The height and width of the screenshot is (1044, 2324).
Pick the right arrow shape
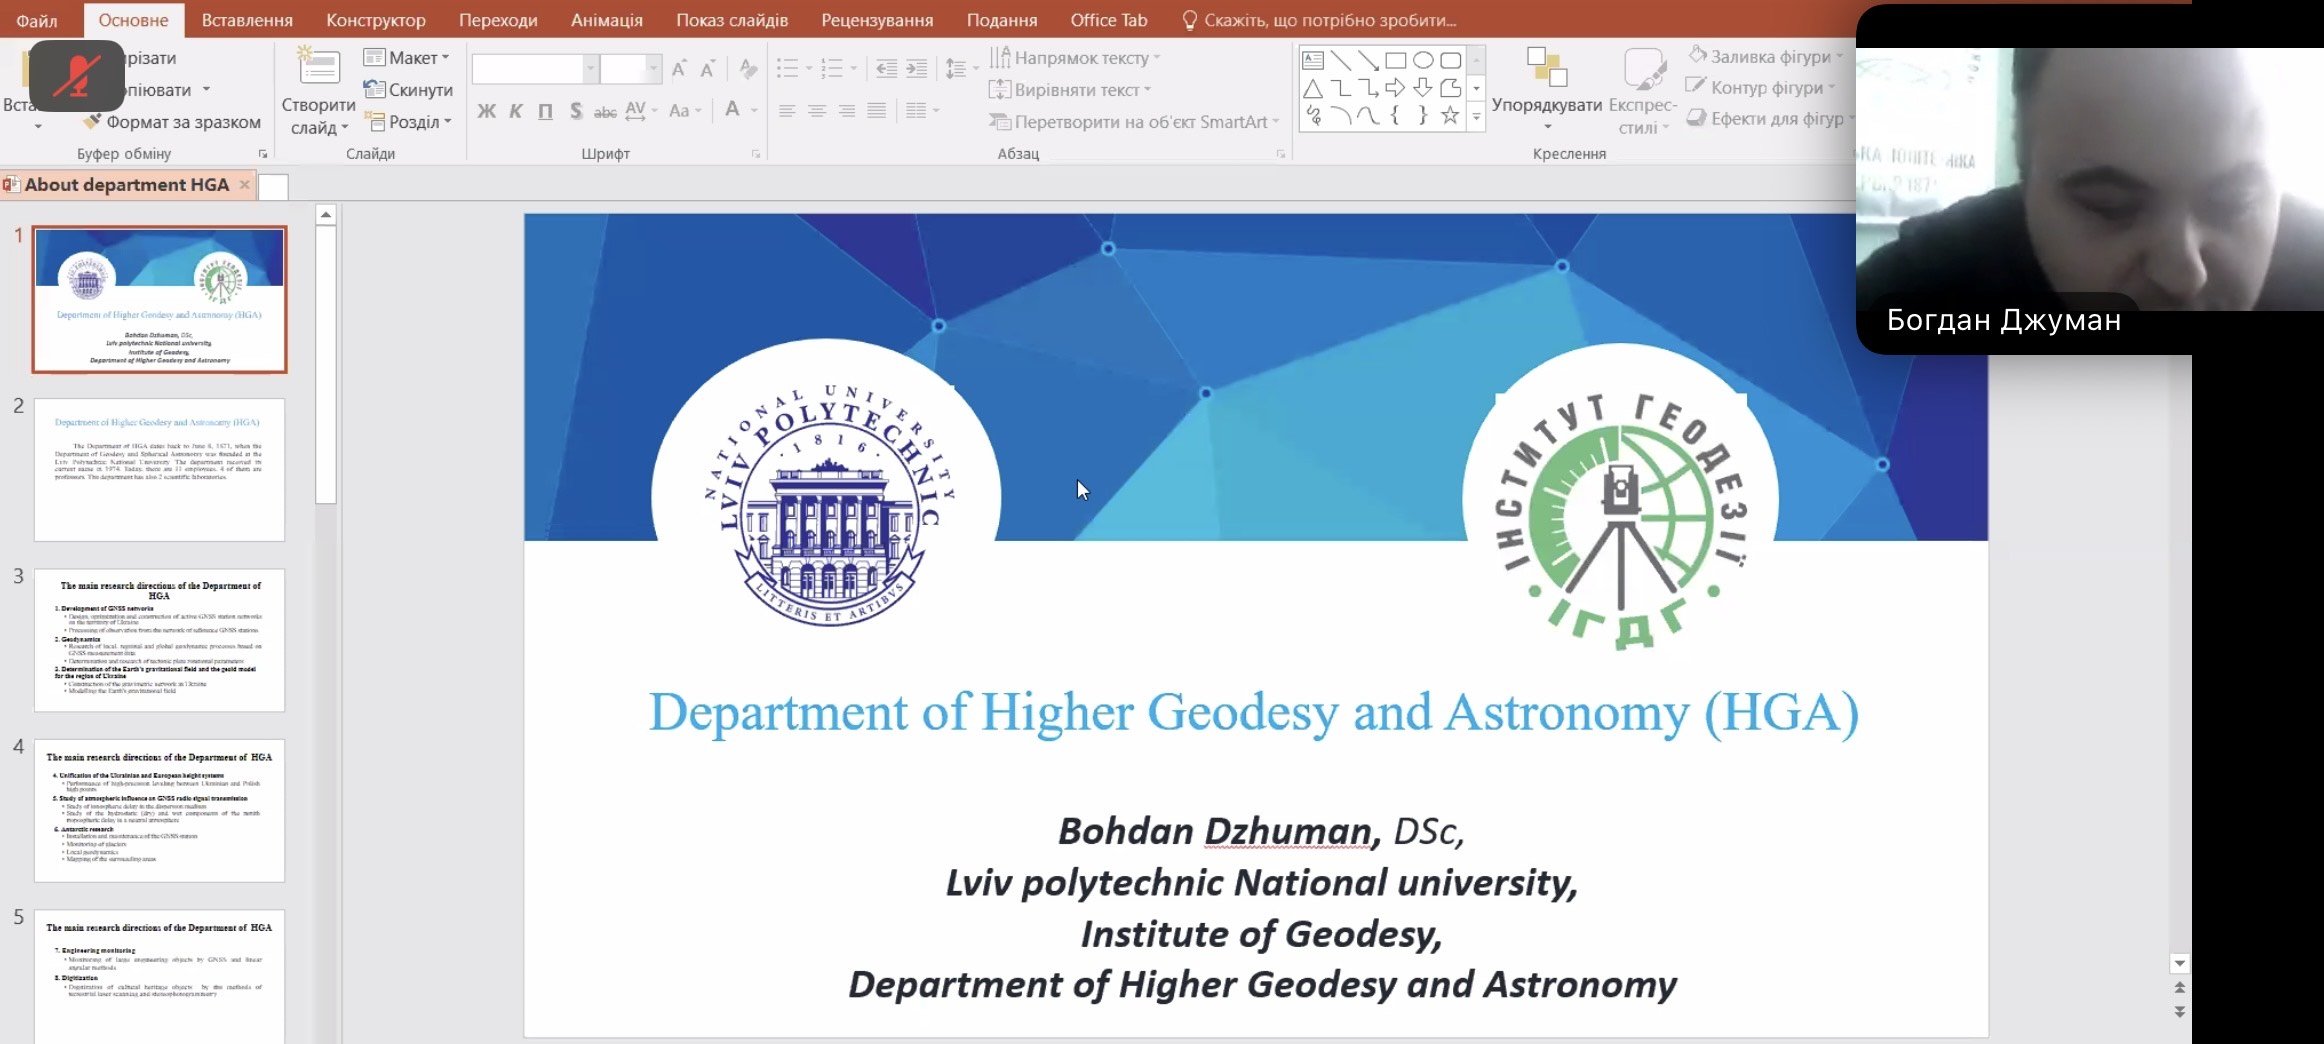[1395, 89]
